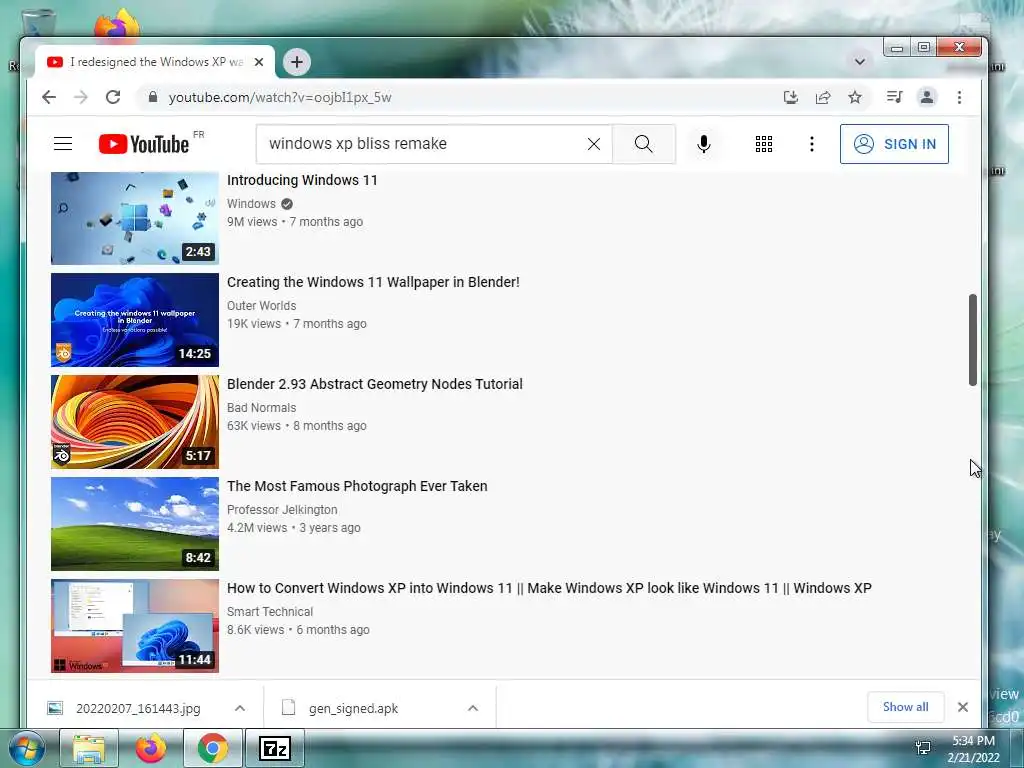Click the lock icon in the address bar
Screen dimensions: 1024x768
pos(153,97)
